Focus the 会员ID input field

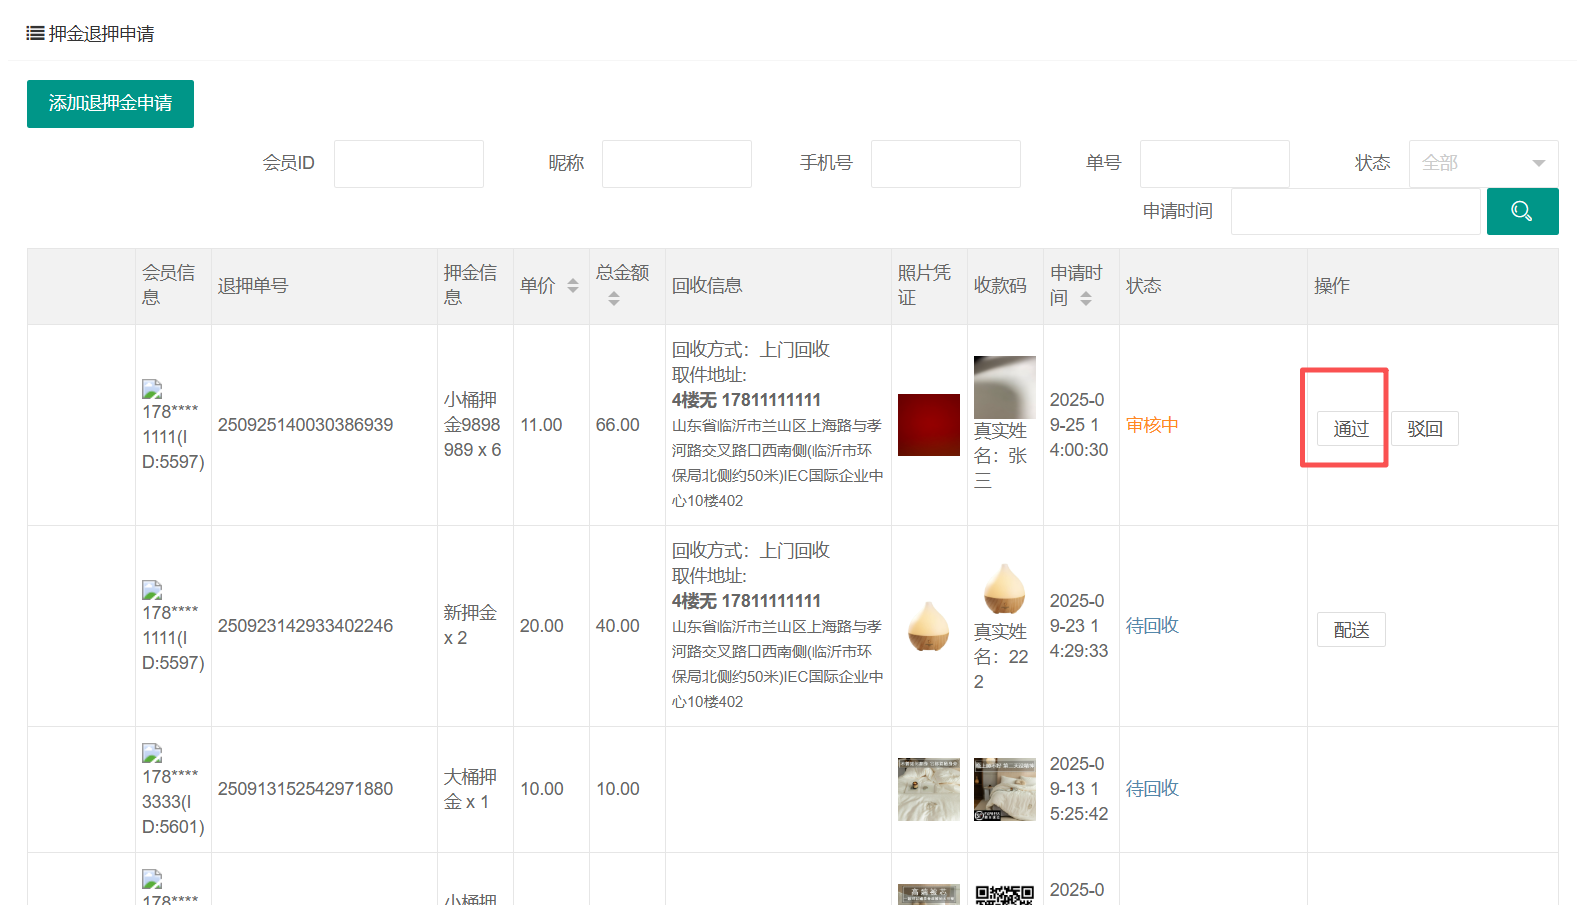408,164
